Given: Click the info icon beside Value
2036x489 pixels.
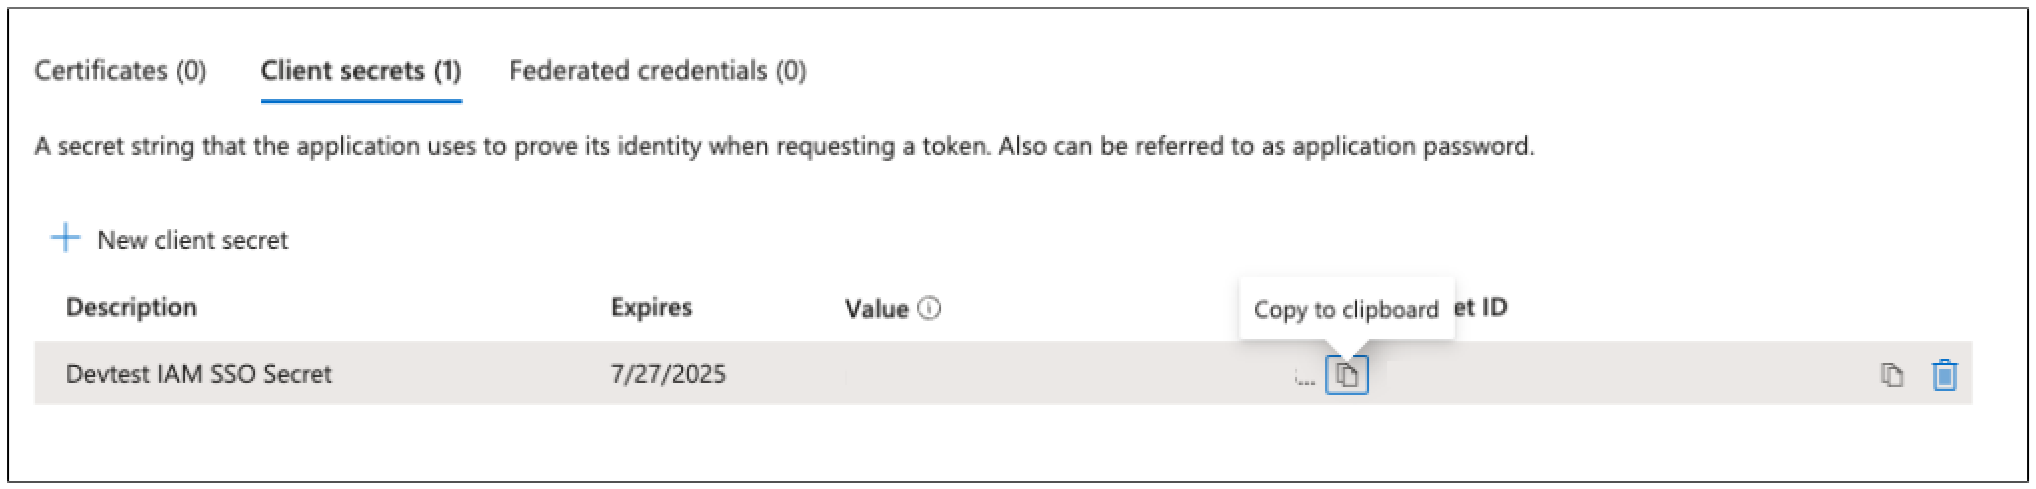Looking at the screenshot, I should [929, 308].
